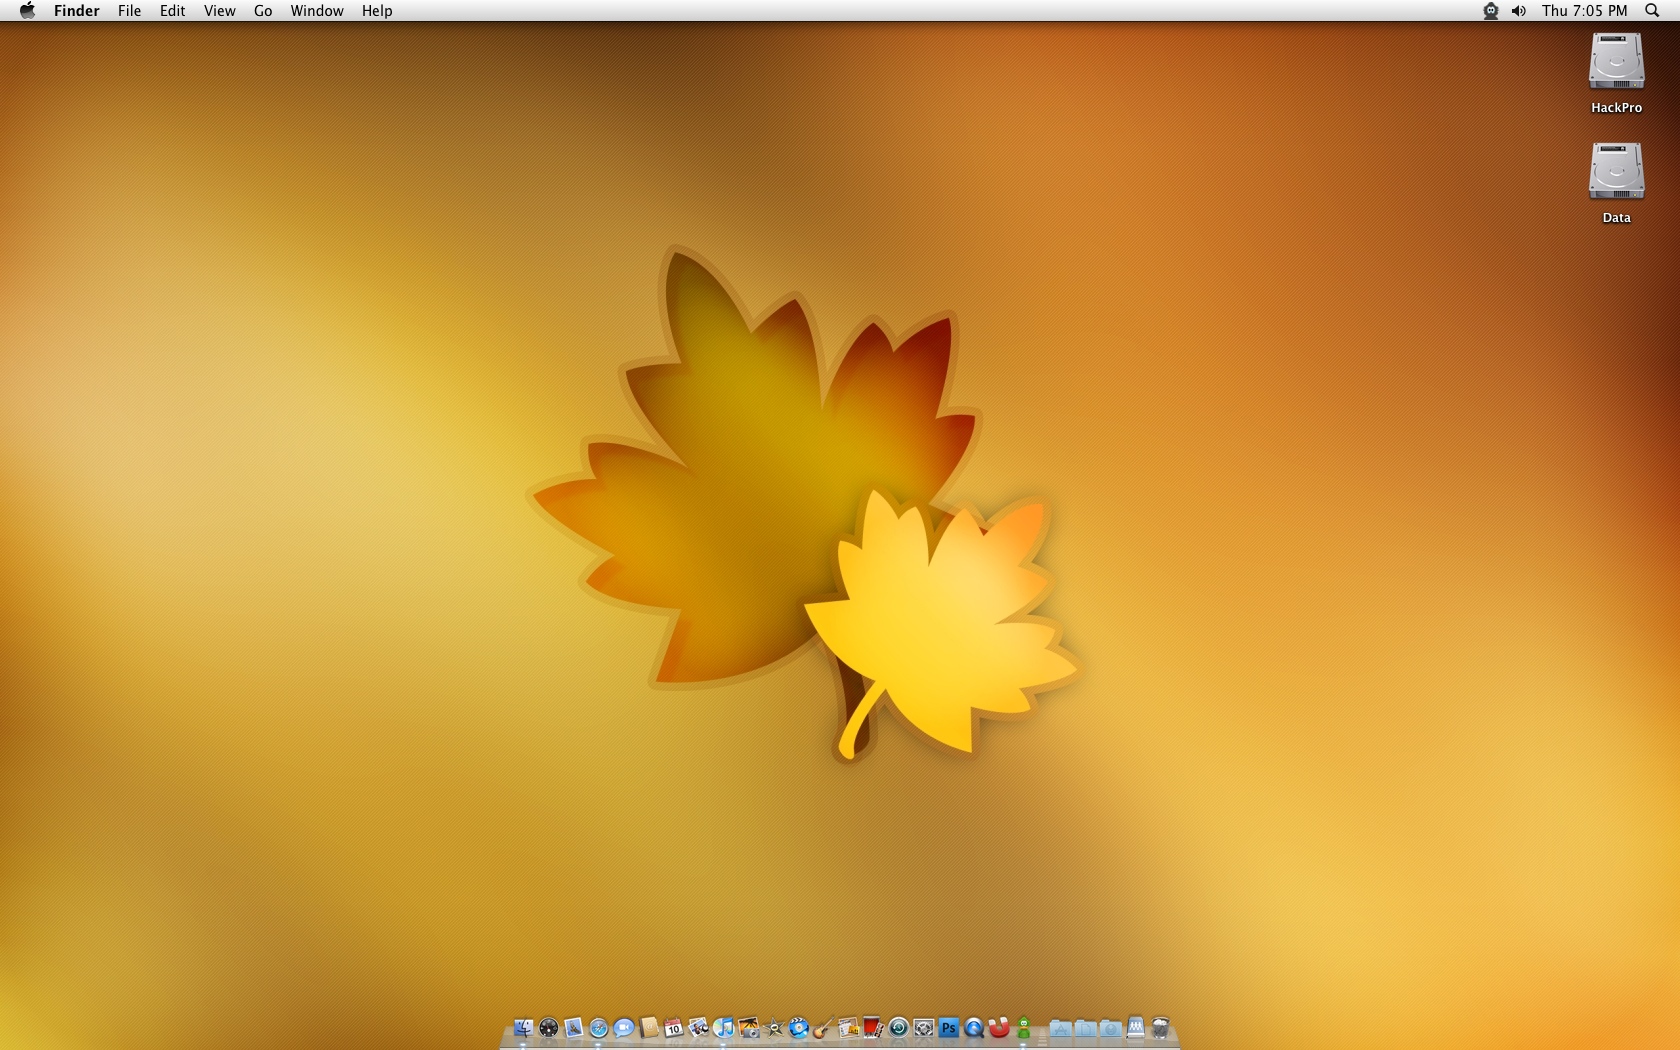This screenshot has height=1050, width=1680.
Task: Open iTunes from the Dock
Action: (x=723, y=1028)
